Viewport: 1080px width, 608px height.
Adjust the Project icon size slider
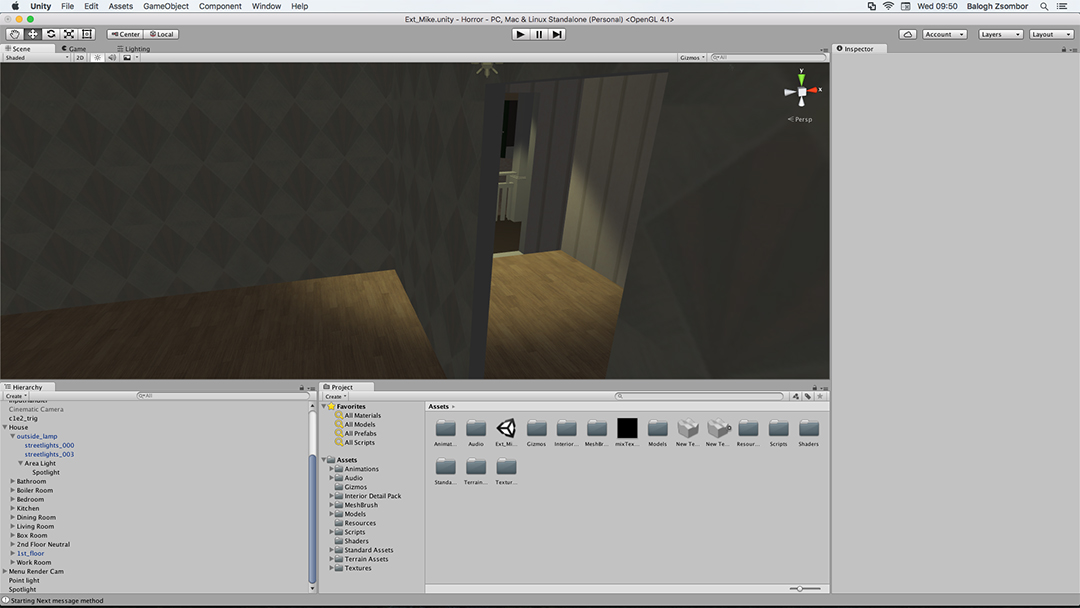805,588
